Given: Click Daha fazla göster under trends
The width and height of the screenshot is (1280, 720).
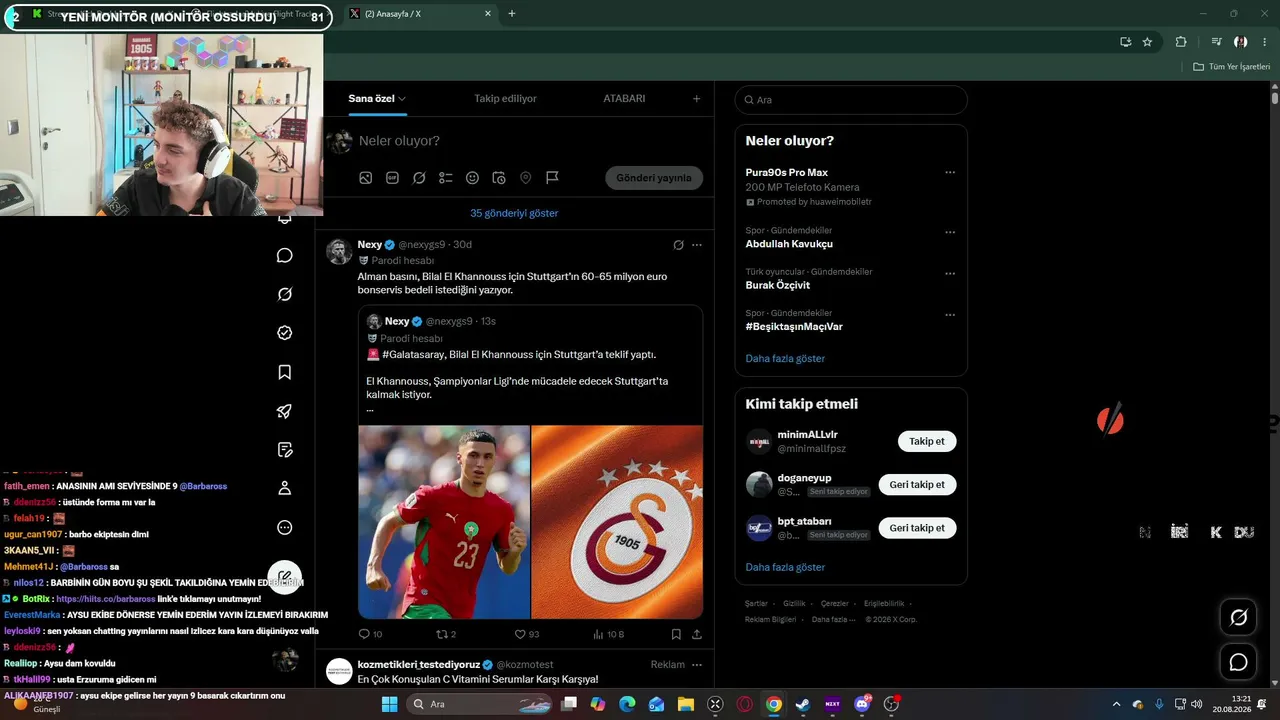Looking at the screenshot, I should tap(785, 358).
